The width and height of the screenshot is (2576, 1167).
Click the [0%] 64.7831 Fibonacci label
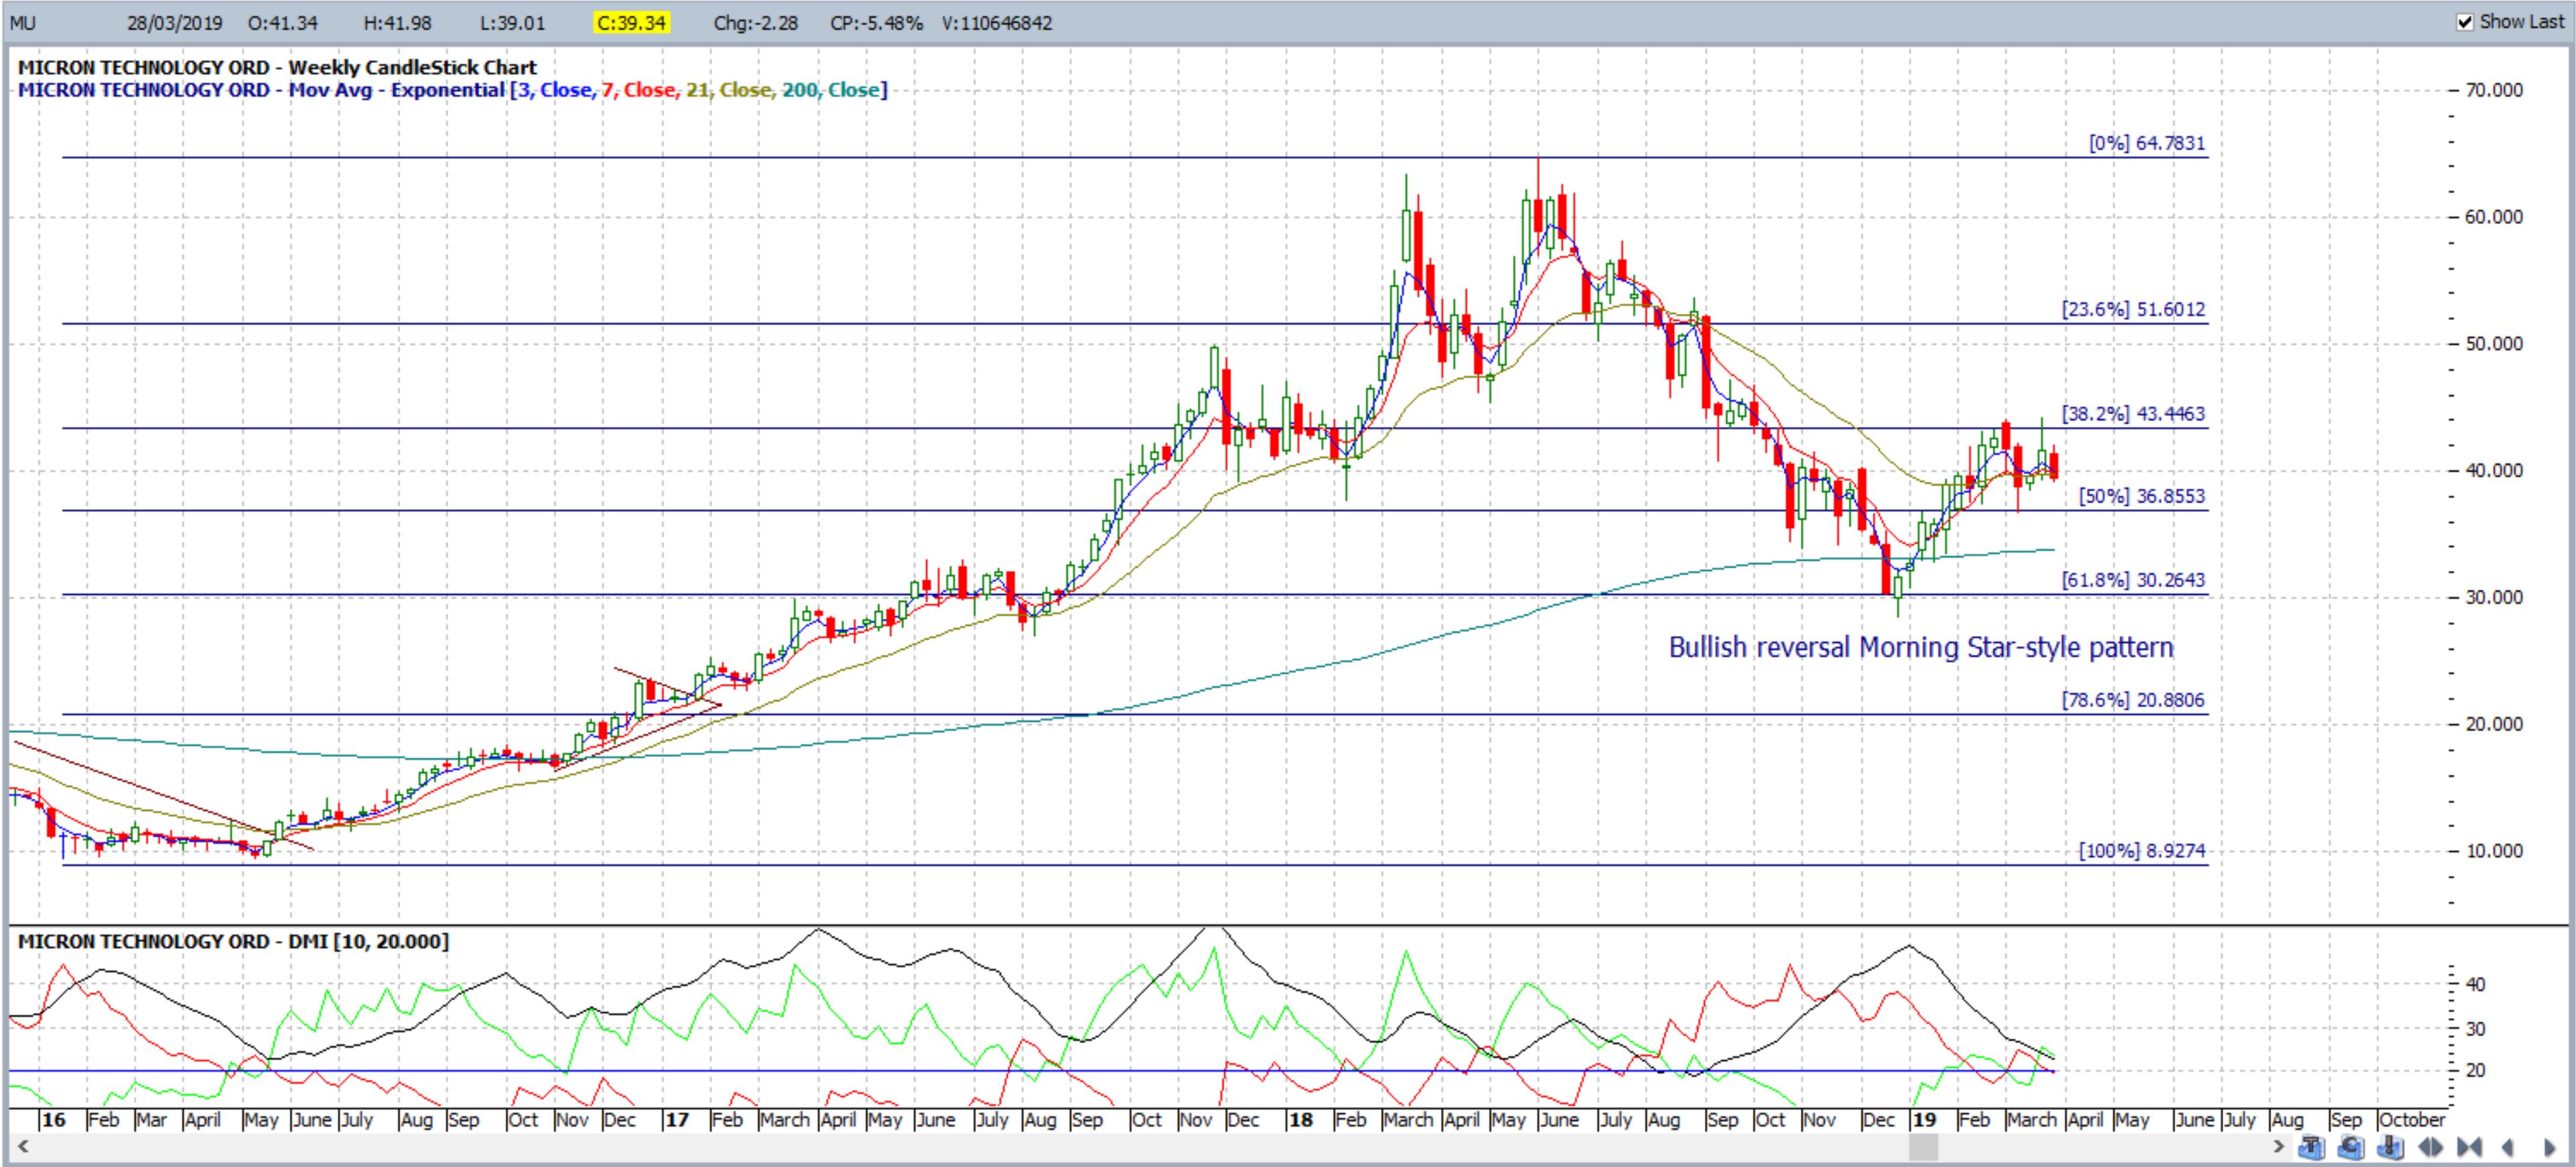click(2147, 143)
